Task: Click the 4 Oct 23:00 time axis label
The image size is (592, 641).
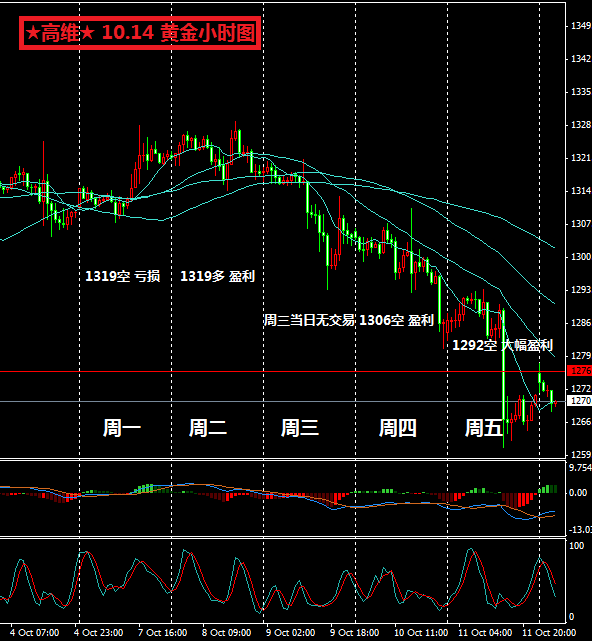Action: [99, 633]
